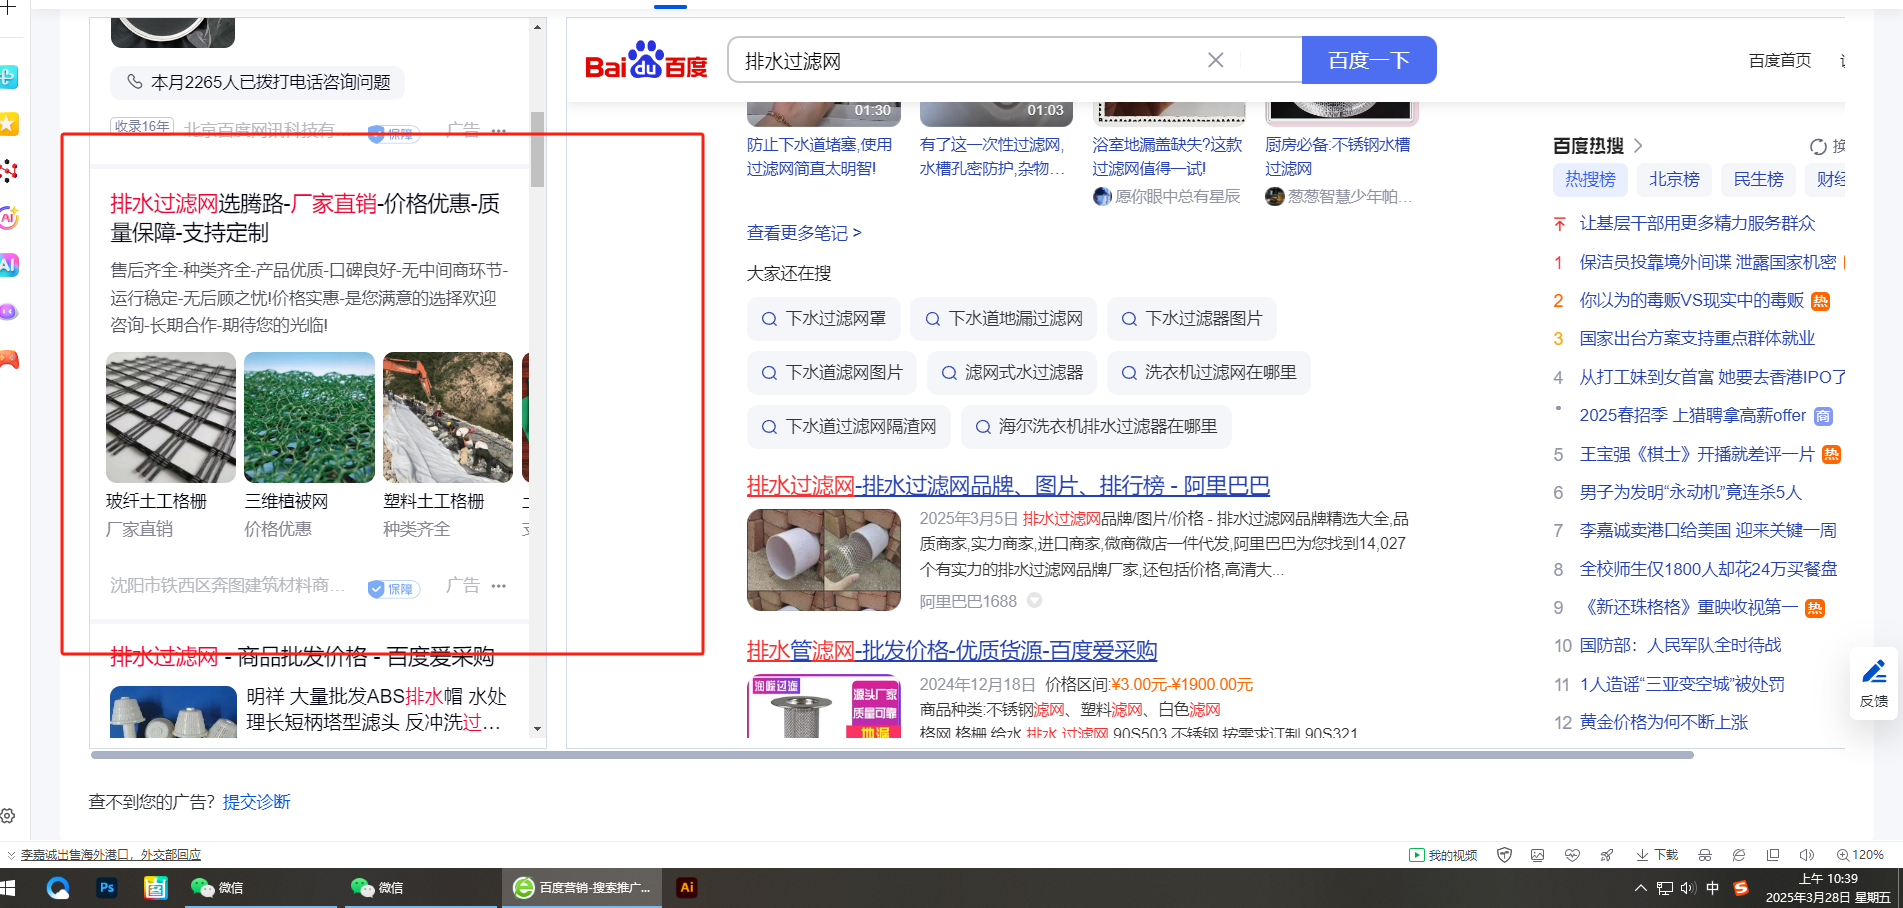Image resolution: width=1903 pixels, height=908 pixels.
Task: Search suggestion 下水道过滤网隔渣网
Action: click(849, 427)
